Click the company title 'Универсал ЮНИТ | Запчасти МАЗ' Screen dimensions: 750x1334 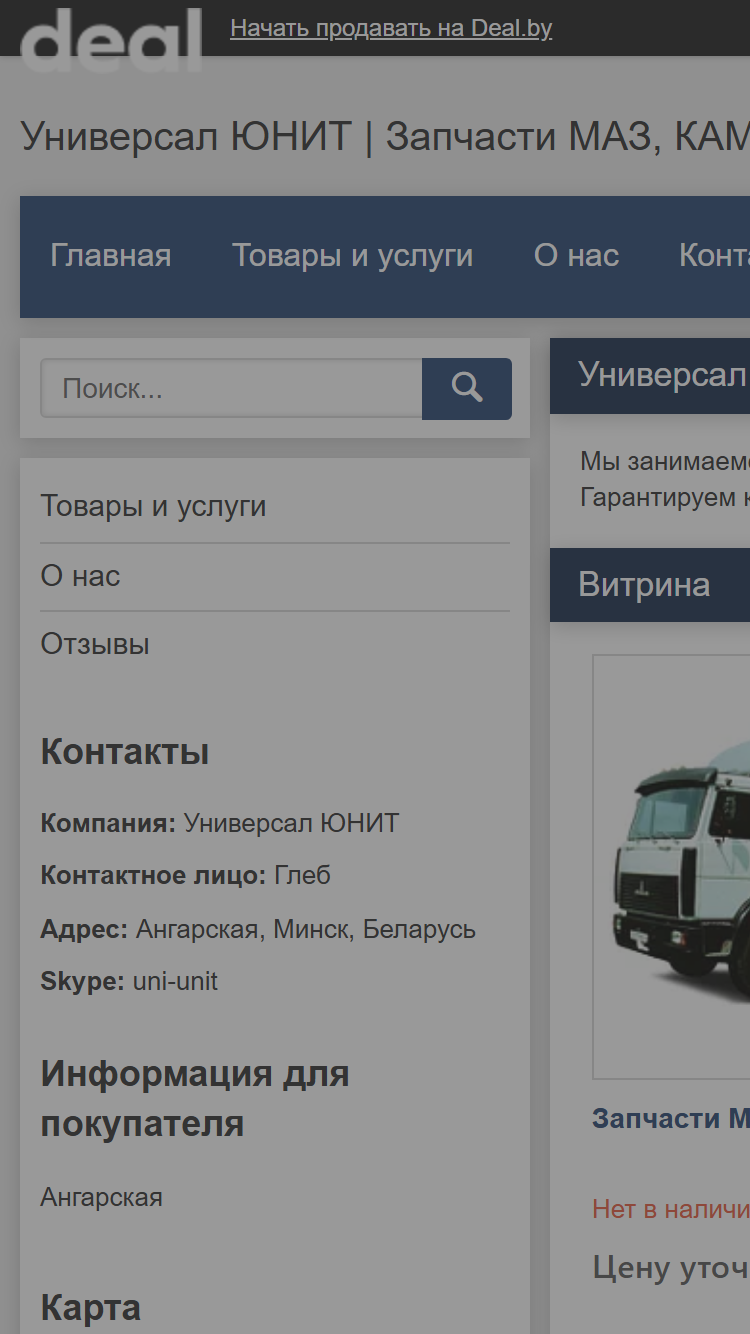[x=385, y=136]
